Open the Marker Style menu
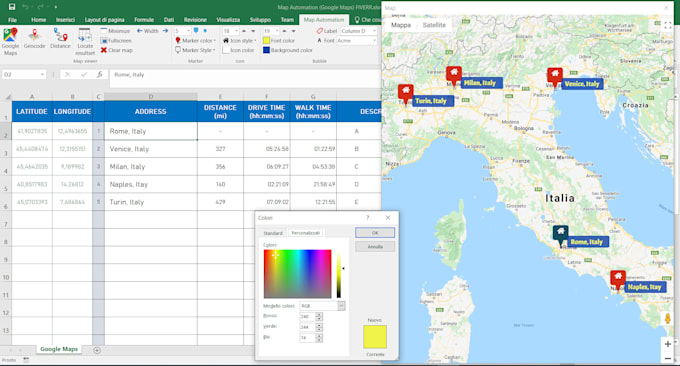The width and height of the screenshot is (680, 366). click(x=195, y=50)
